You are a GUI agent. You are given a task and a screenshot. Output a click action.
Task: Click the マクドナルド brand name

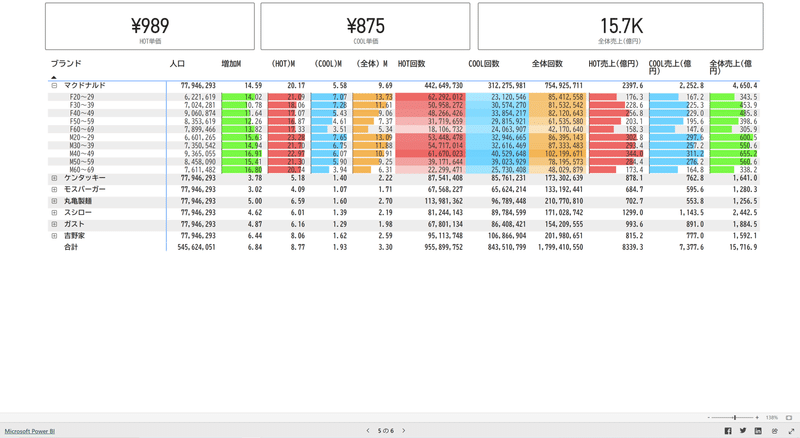(x=85, y=85)
